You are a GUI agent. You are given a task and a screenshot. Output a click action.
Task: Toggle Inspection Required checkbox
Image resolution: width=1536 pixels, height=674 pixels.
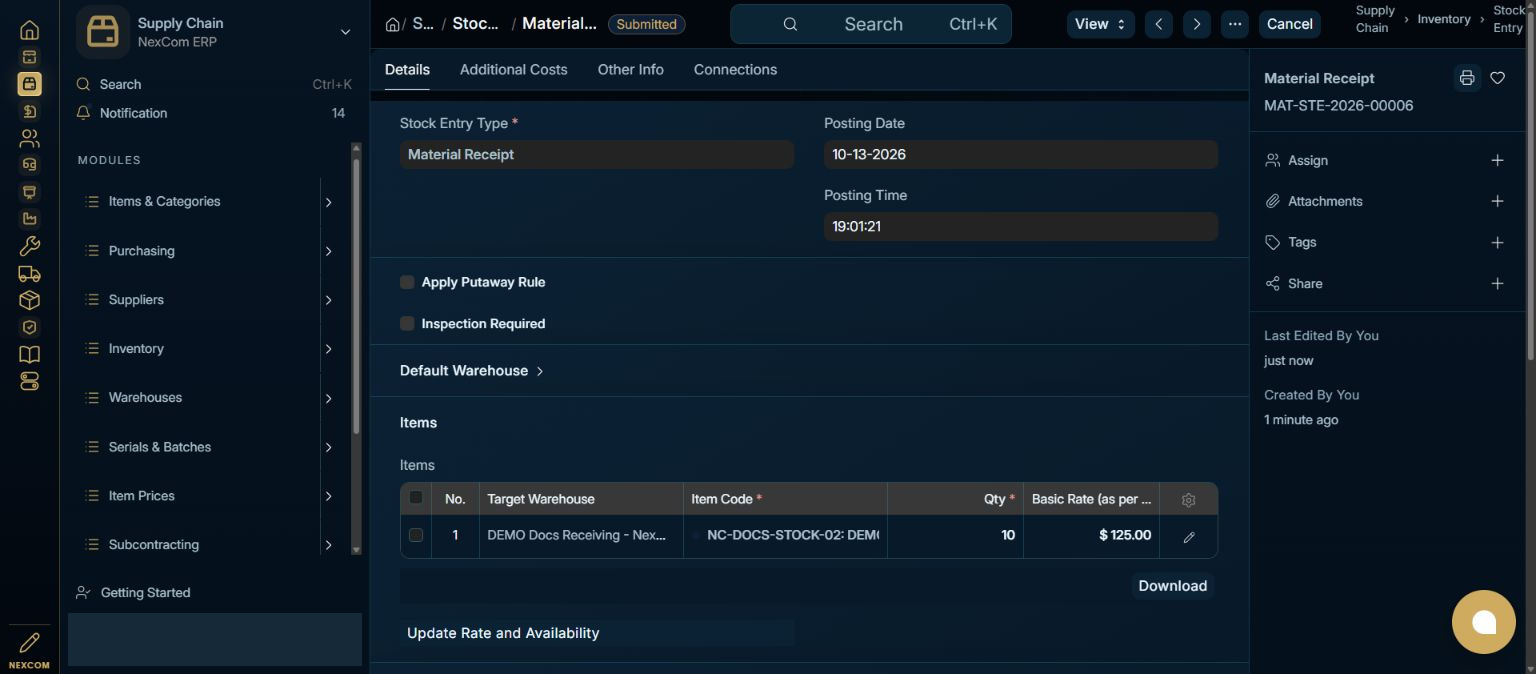click(407, 323)
